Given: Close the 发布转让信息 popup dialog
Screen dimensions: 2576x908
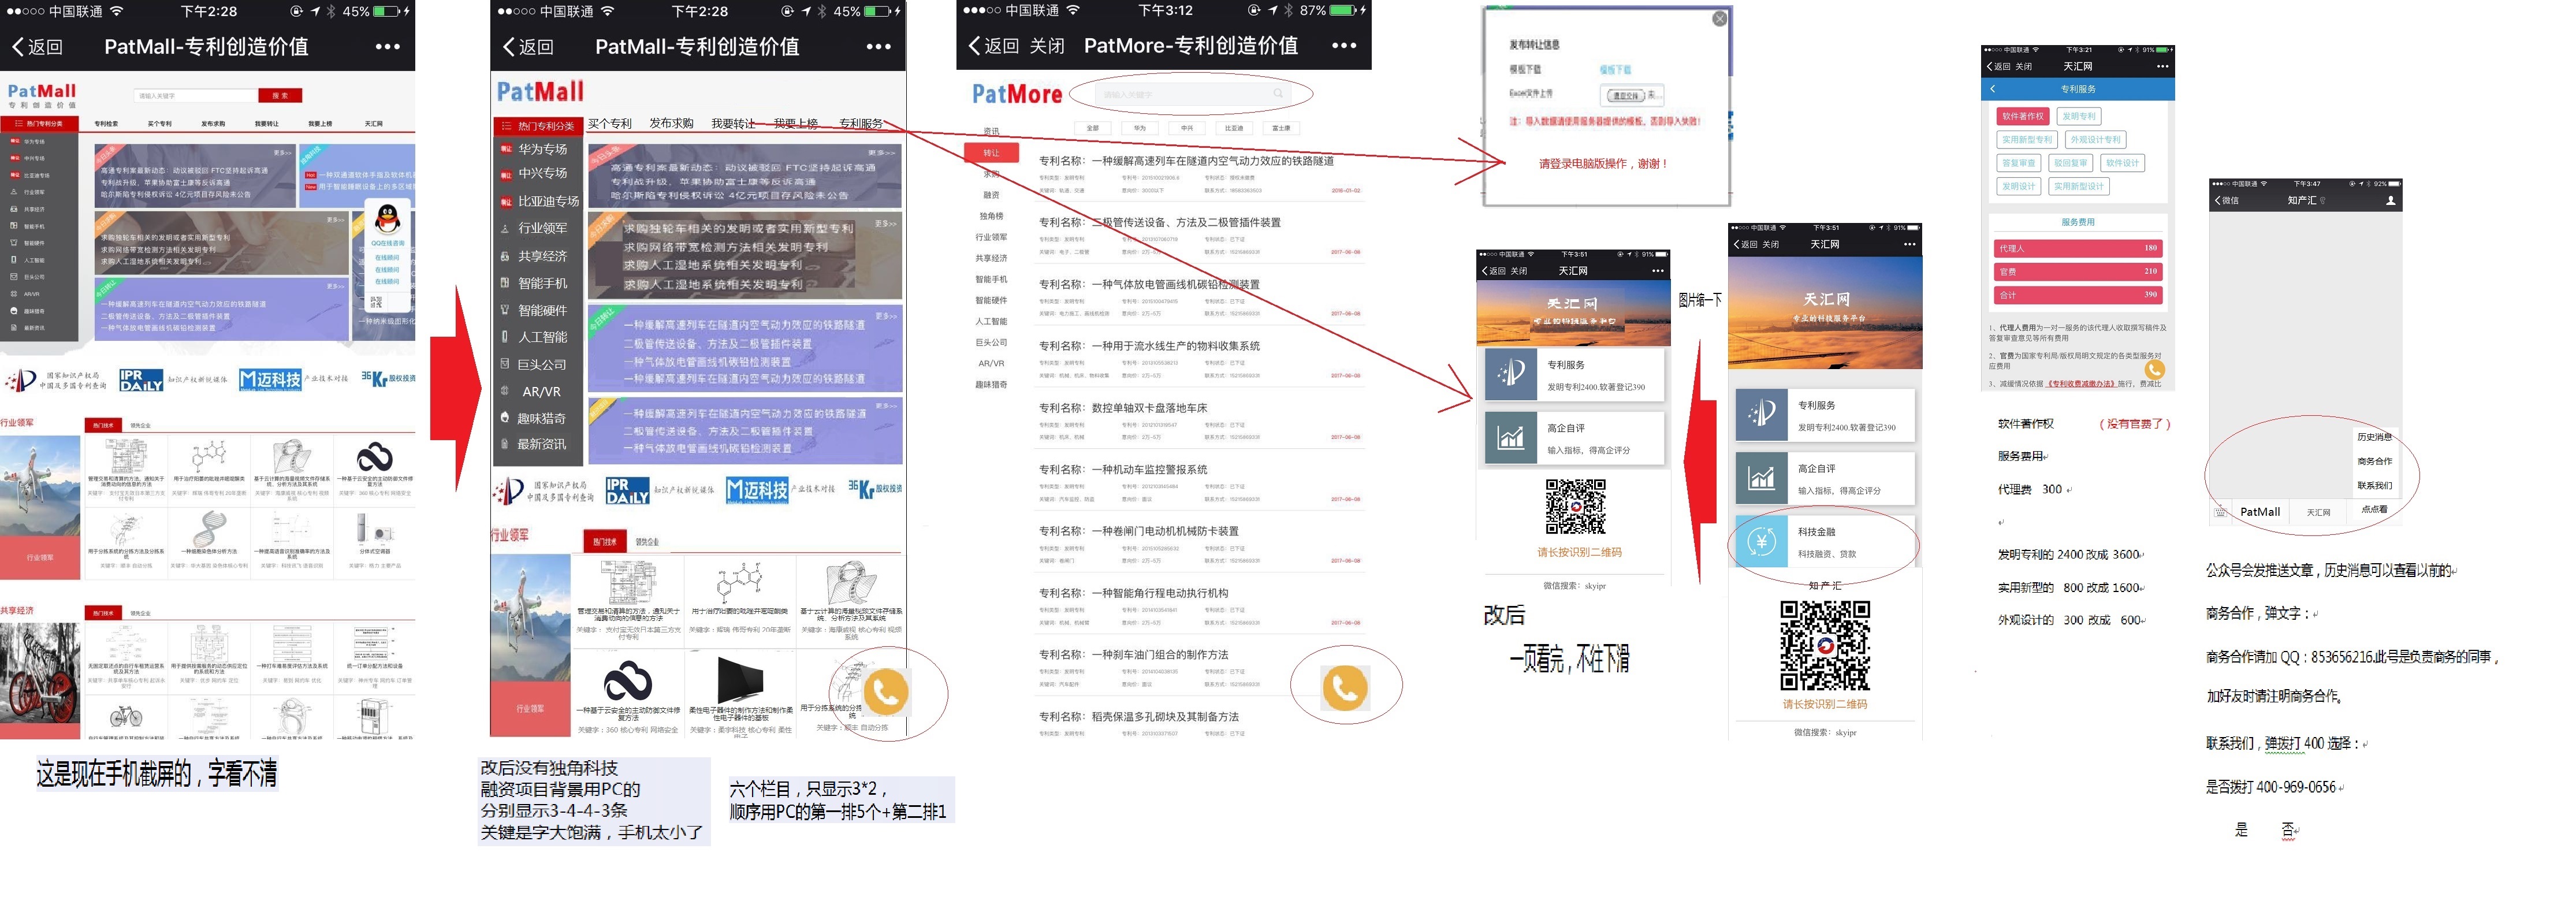Looking at the screenshot, I should coord(1719,19).
